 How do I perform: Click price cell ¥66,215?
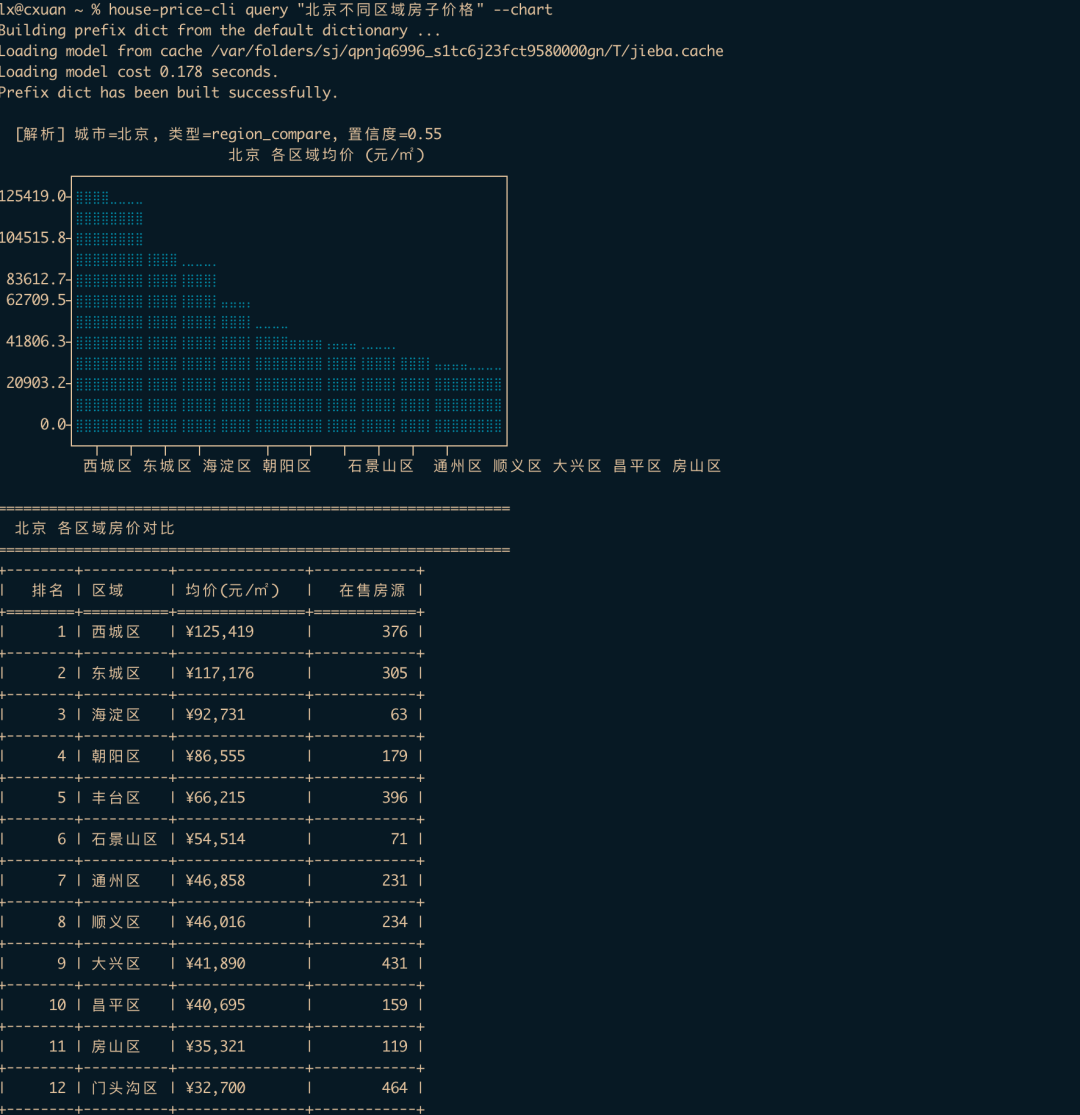[215, 798]
